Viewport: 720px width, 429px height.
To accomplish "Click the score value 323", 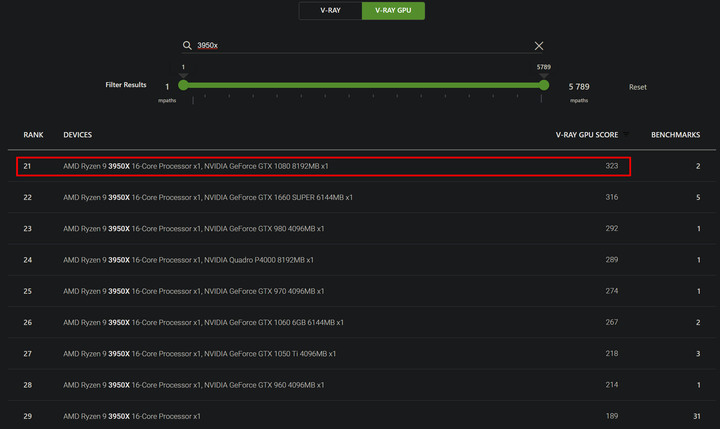I will click(611, 166).
